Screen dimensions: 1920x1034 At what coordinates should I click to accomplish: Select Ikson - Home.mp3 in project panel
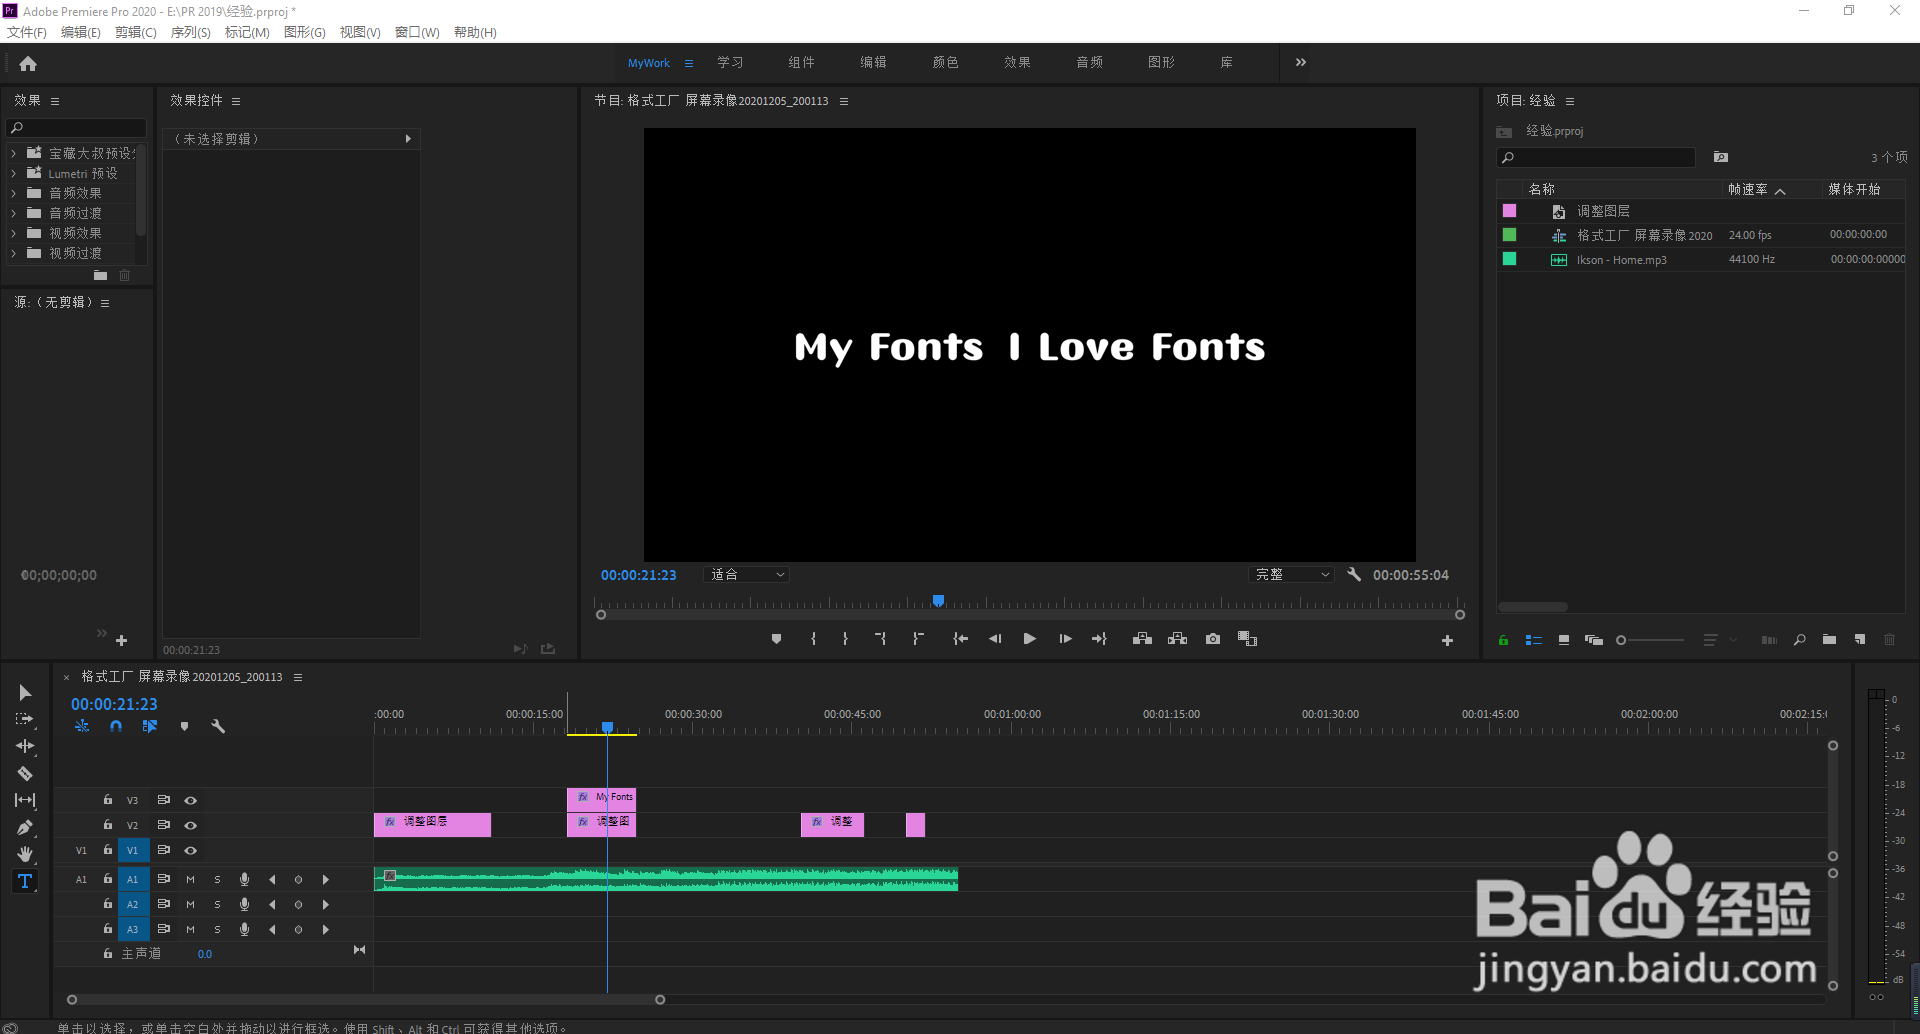1621,260
